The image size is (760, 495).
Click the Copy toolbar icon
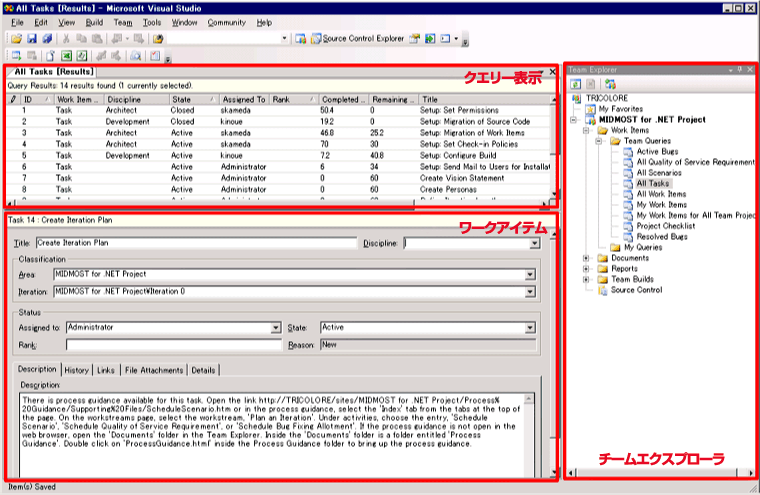81,39
